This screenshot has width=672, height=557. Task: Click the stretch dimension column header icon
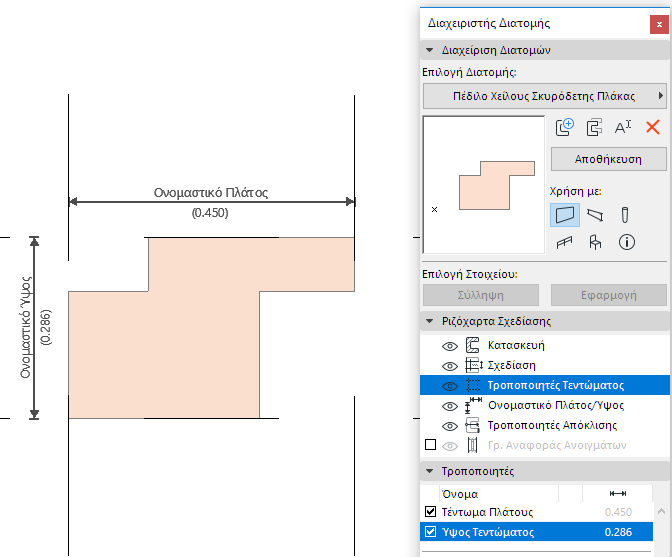(618, 494)
